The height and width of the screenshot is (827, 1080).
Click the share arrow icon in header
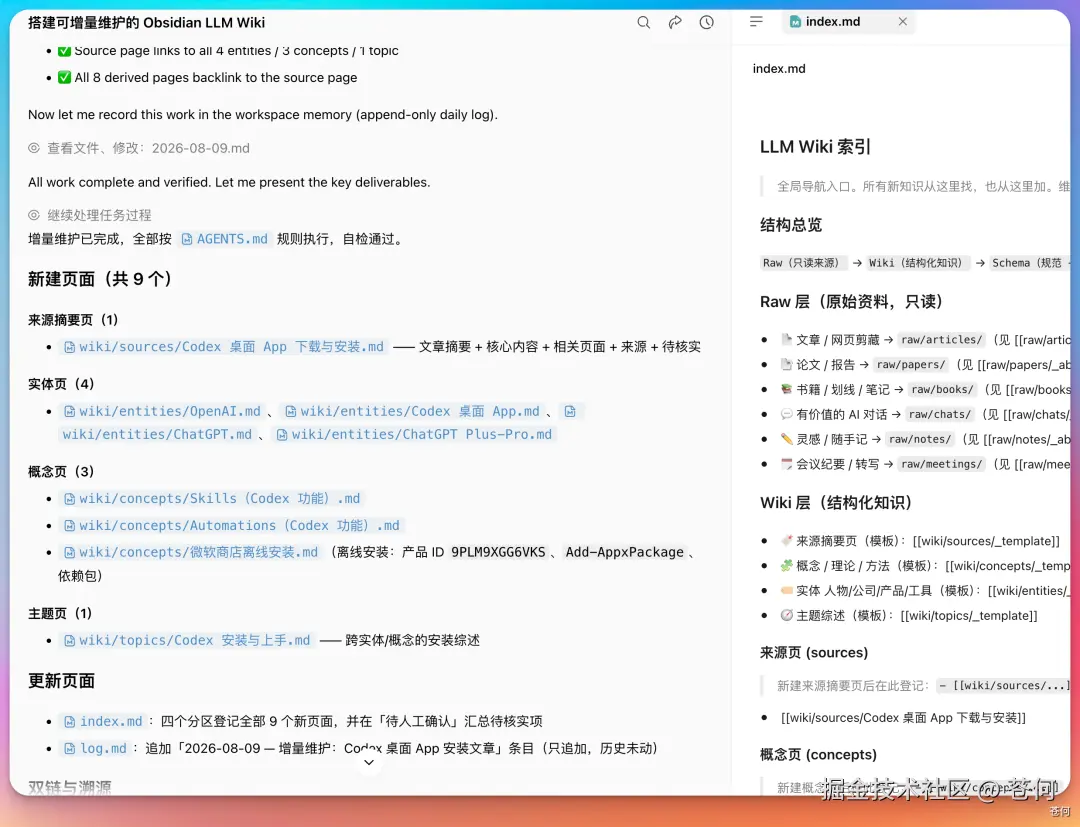click(675, 22)
